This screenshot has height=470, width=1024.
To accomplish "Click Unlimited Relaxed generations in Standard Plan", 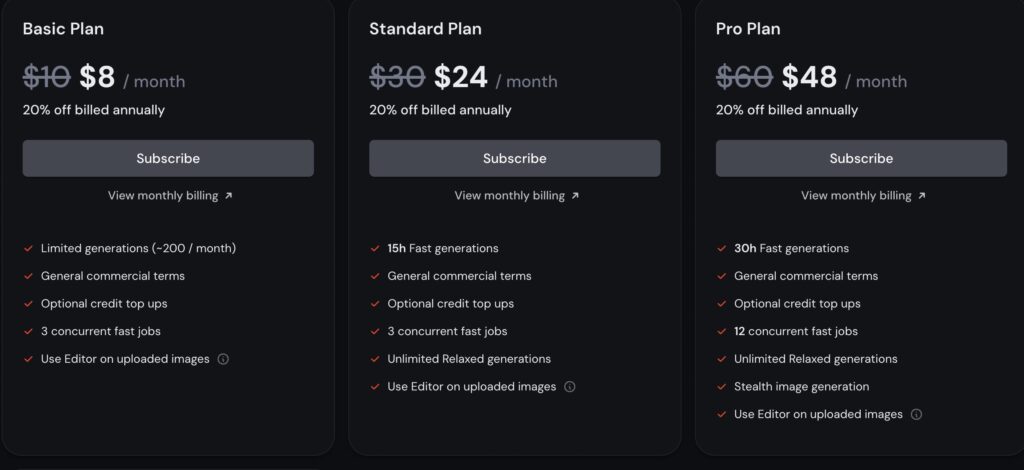I will click(469, 359).
